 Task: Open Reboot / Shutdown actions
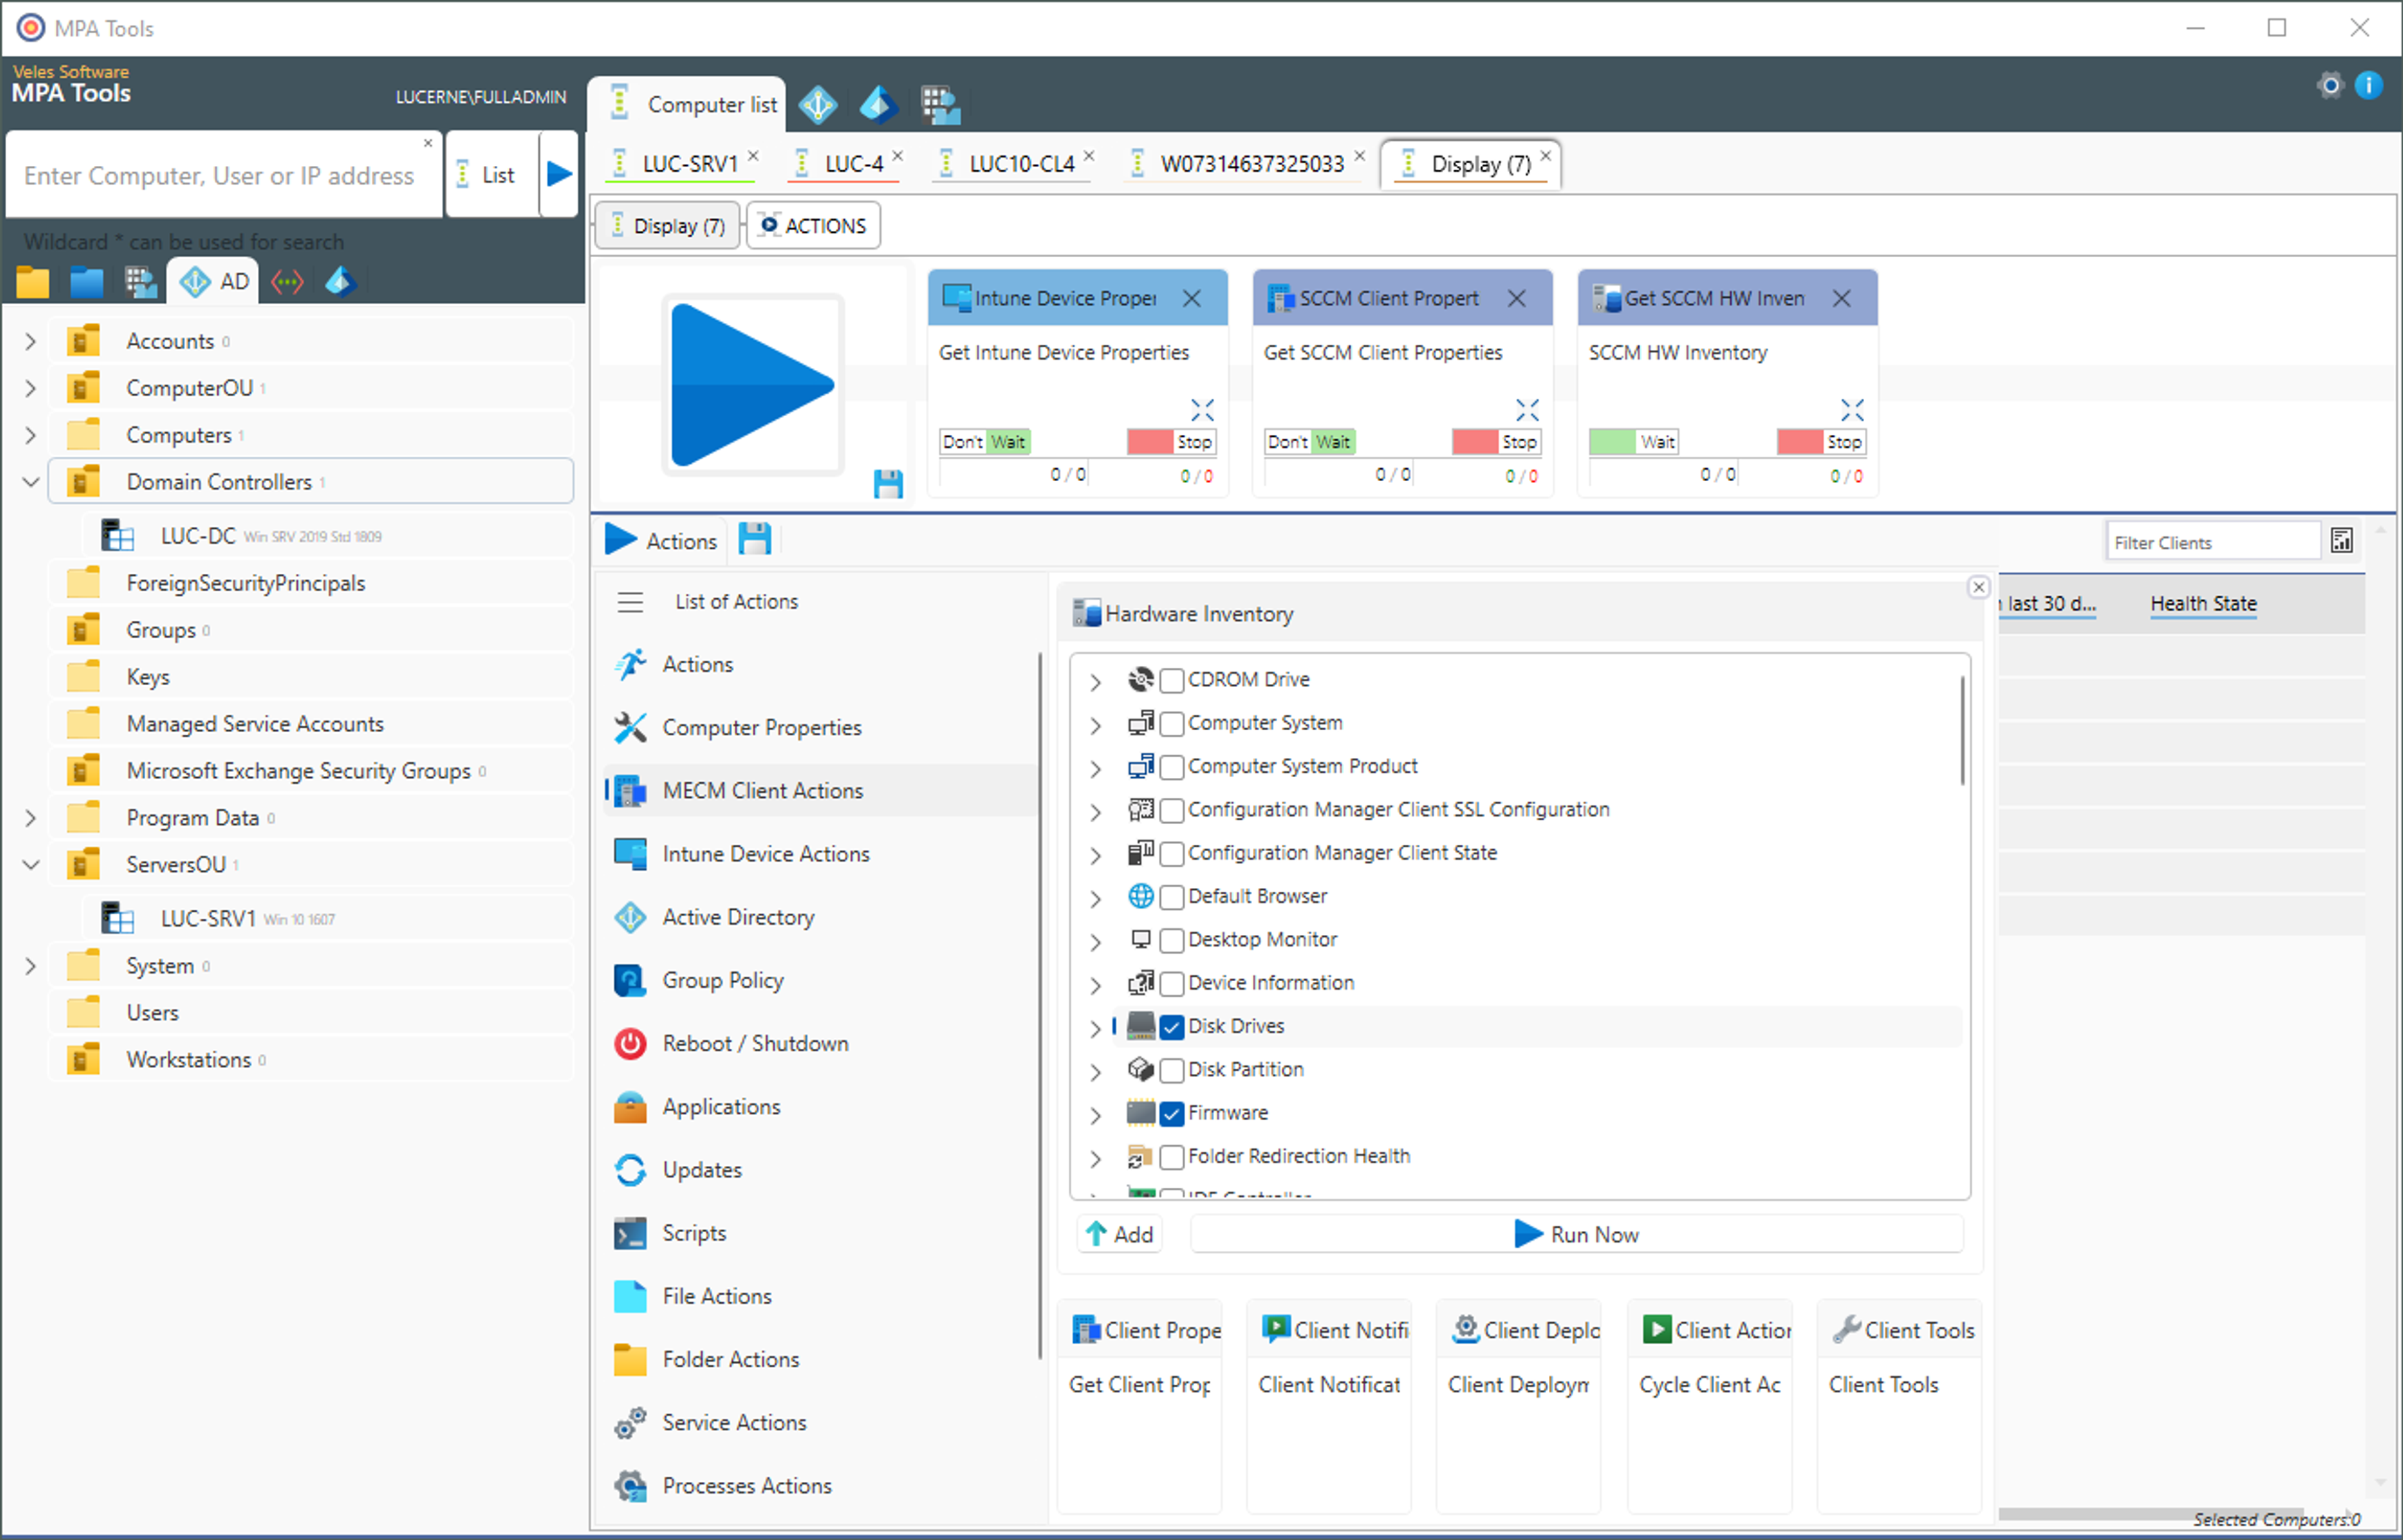820,1043
